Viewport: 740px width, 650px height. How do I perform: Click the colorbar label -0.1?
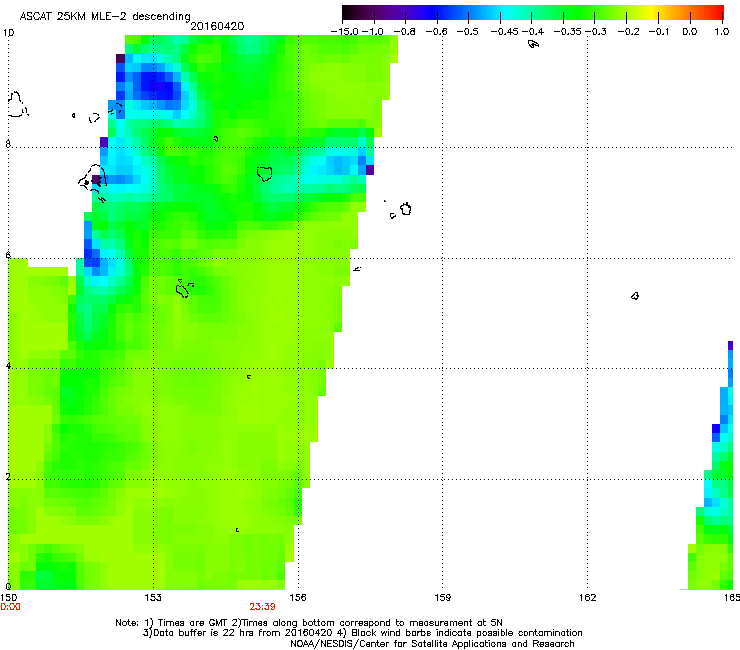[659, 32]
